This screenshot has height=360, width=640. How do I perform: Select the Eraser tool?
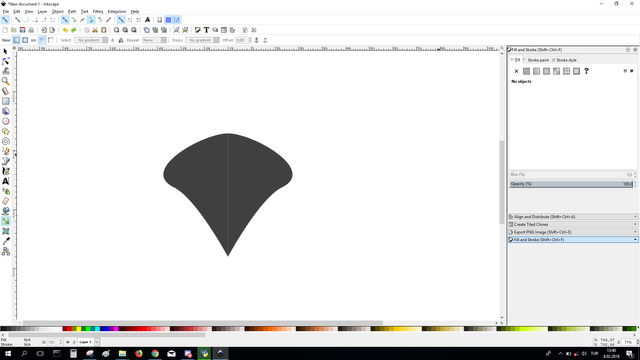click(5, 201)
